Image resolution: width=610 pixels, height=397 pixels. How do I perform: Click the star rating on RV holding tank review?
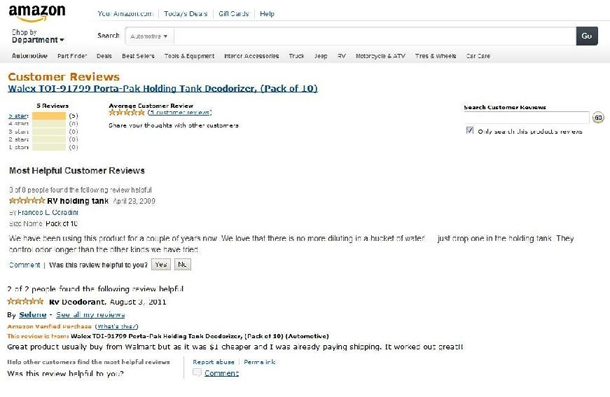pos(27,201)
